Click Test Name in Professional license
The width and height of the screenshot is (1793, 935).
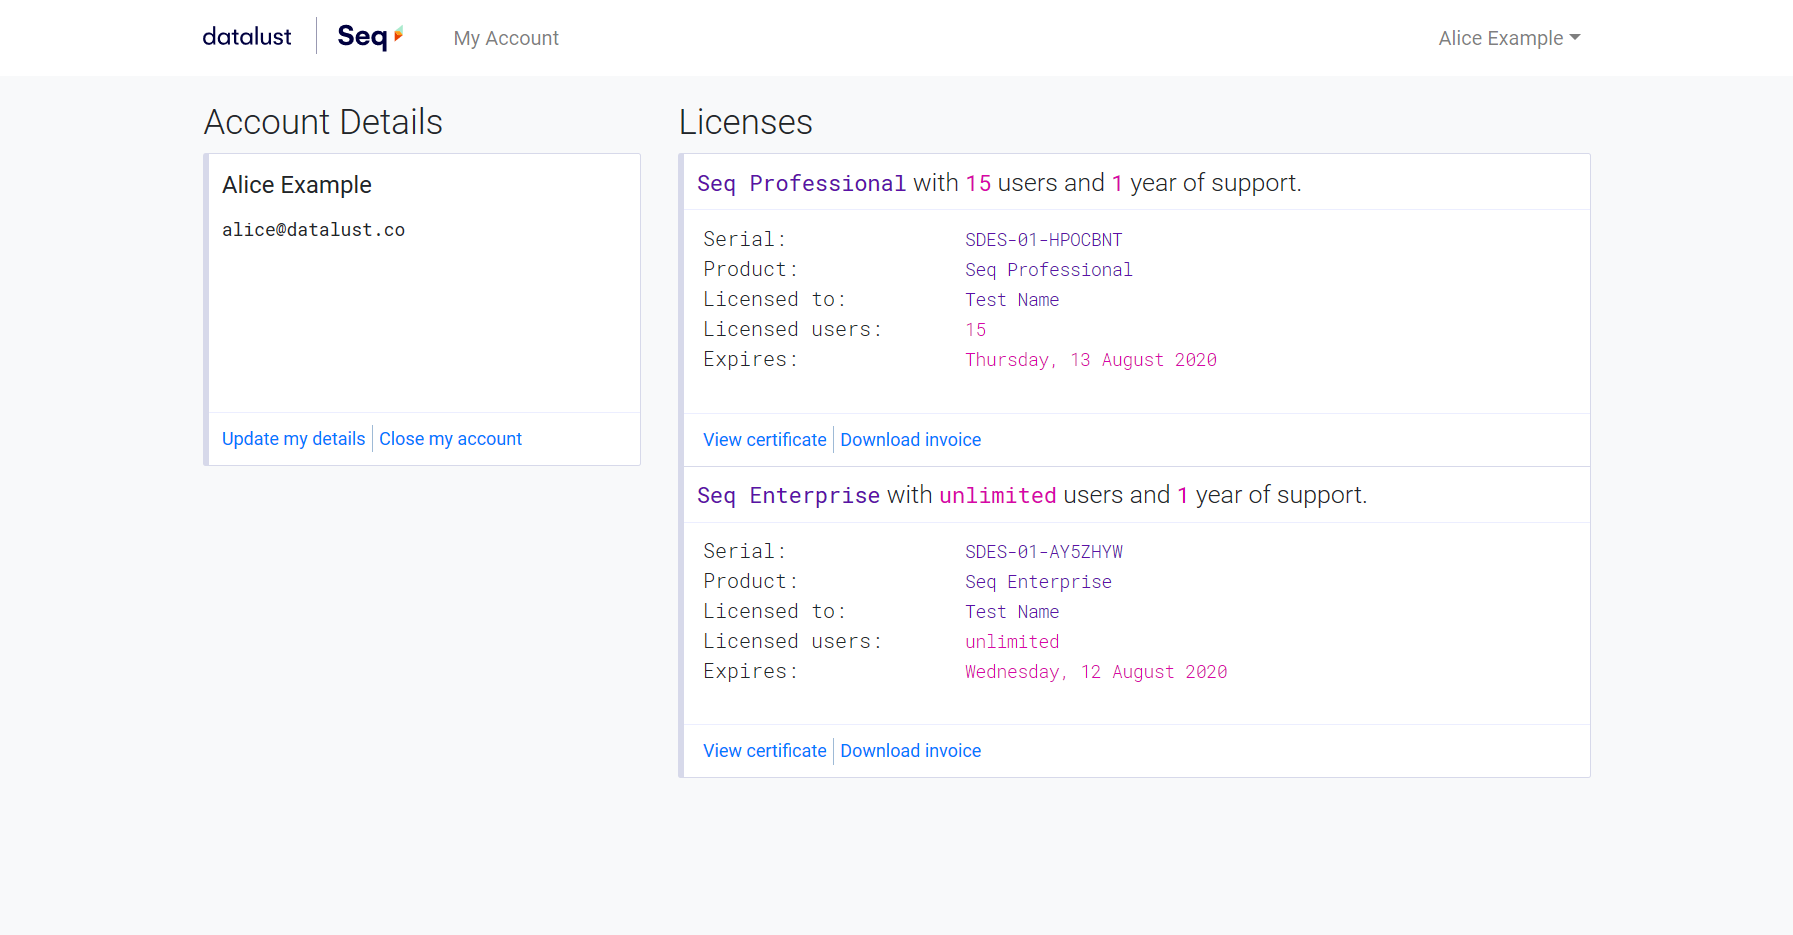tap(1012, 300)
